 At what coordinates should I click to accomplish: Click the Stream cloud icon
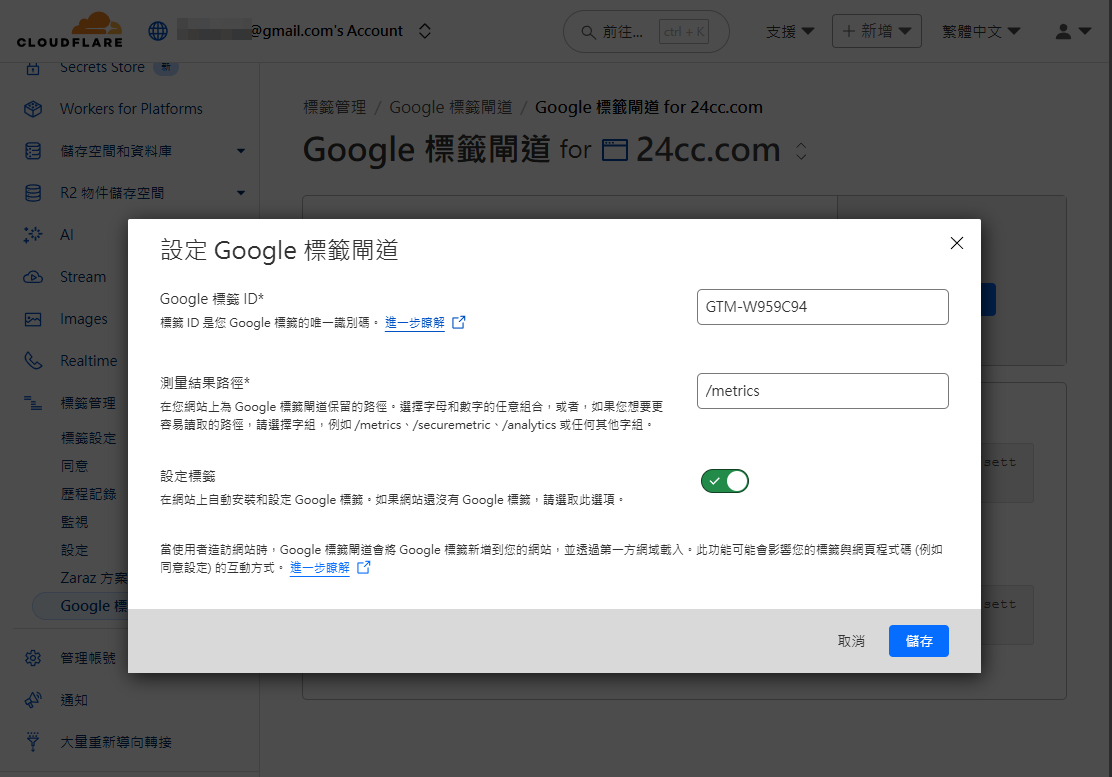pos(33,277)
